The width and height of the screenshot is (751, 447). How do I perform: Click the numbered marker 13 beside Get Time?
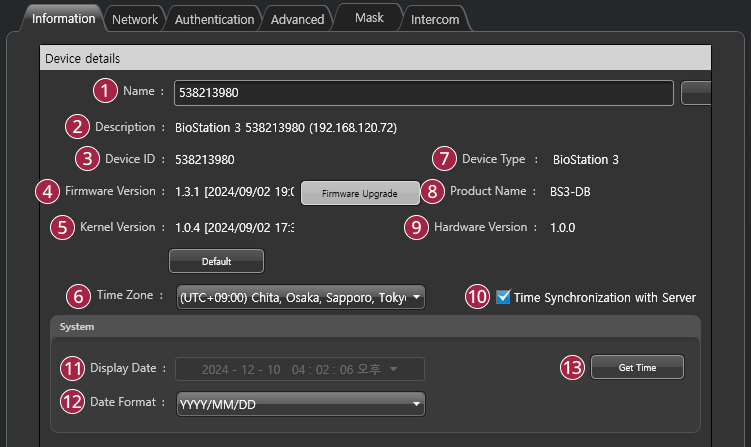(571, 367)
